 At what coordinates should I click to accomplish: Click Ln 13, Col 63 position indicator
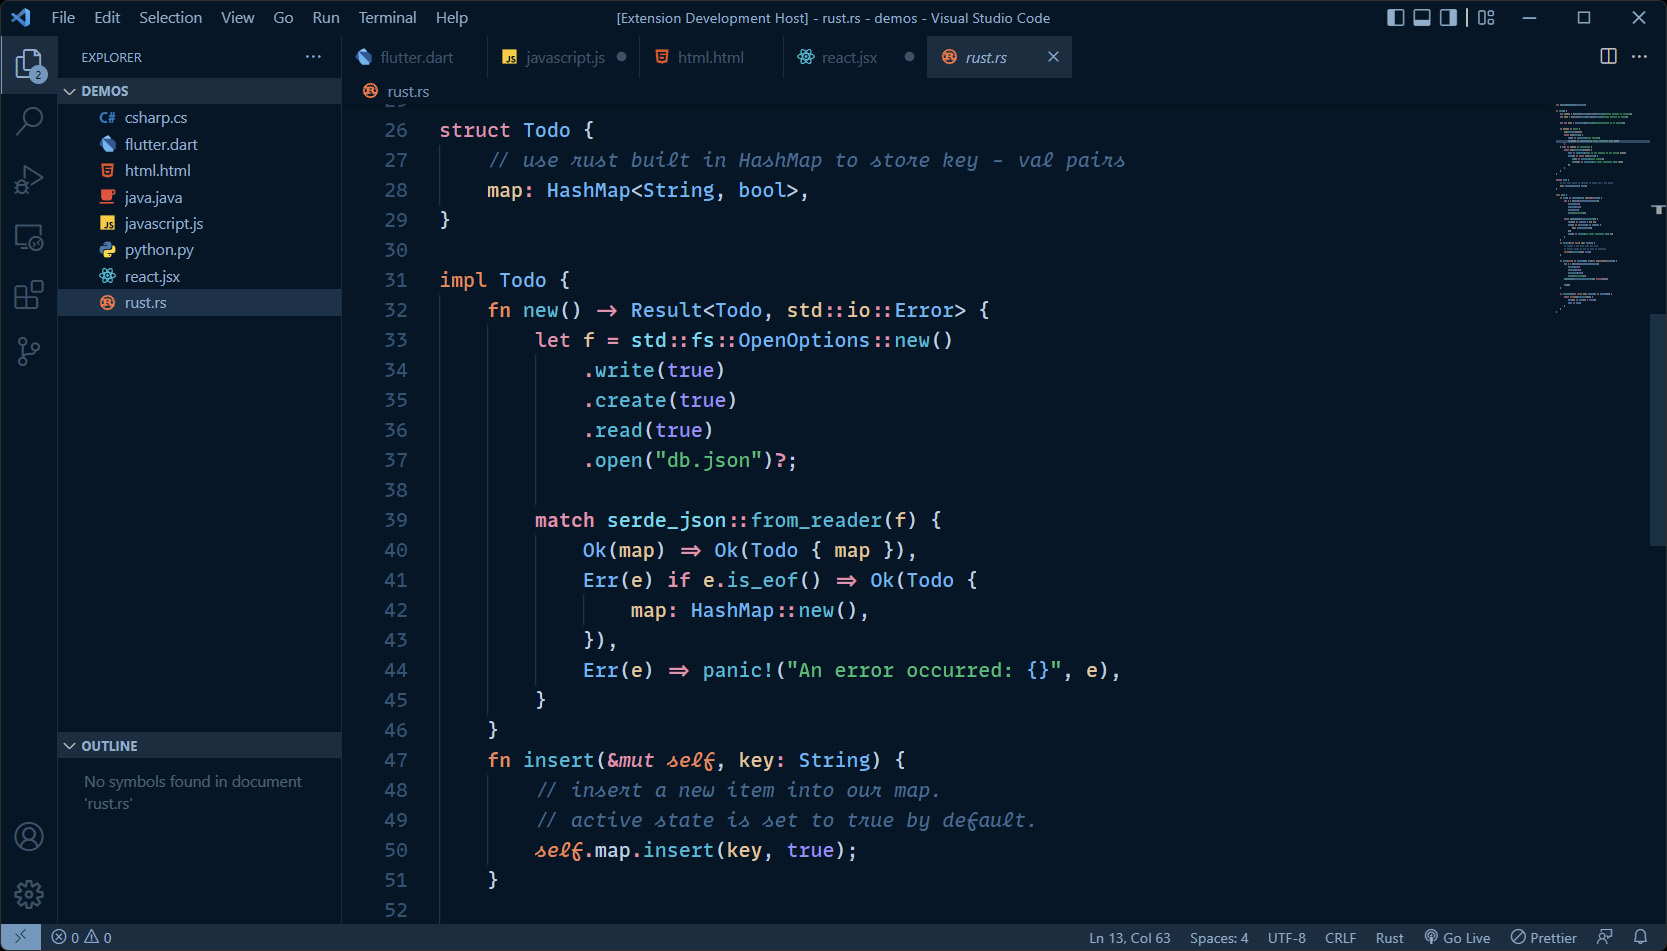coord(1129,937)
